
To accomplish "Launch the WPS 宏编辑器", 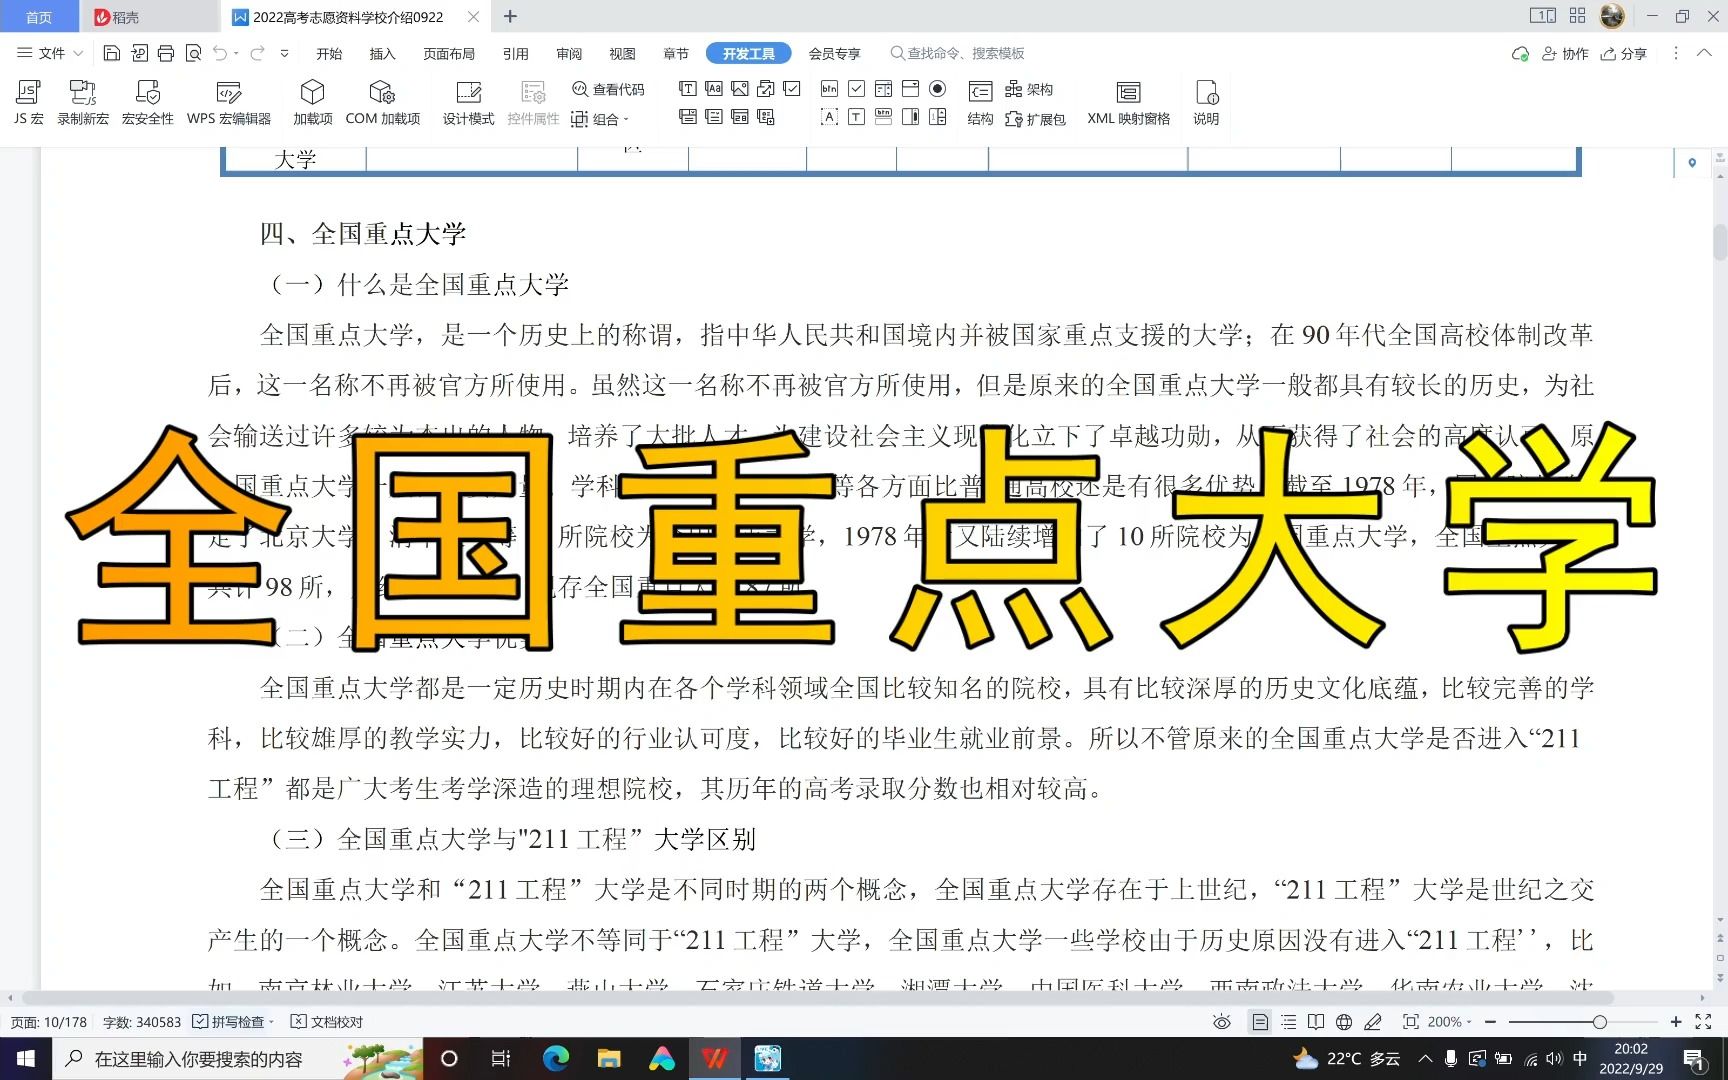I will [x=229, y=103].
